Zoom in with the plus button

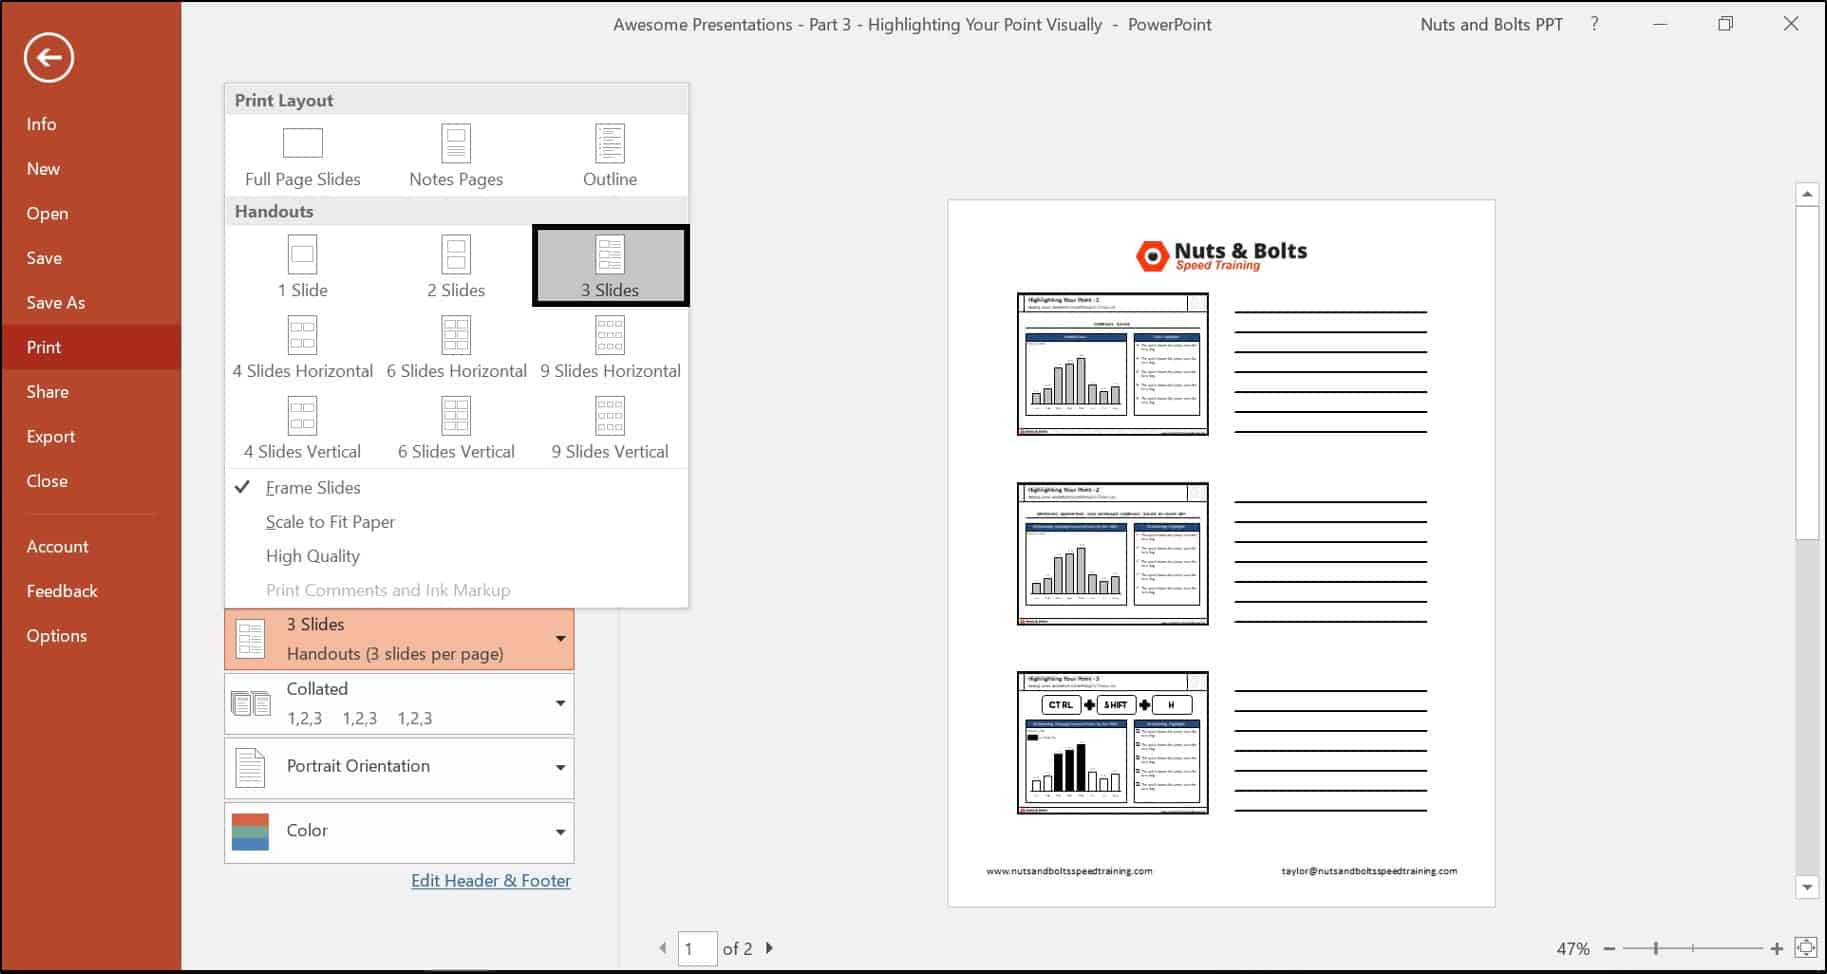1776,948
